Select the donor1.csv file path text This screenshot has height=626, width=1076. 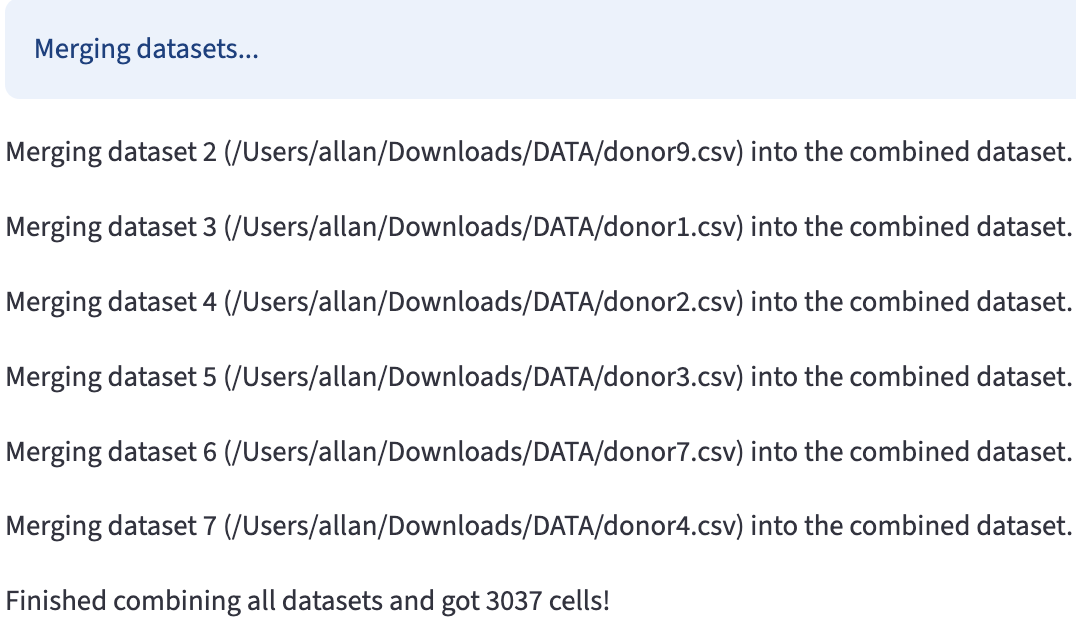pos(483,227)
